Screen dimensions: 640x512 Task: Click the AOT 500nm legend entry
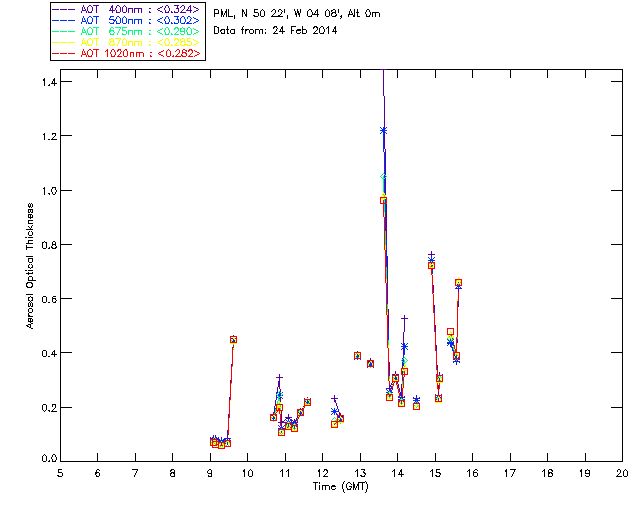[127, 20]
